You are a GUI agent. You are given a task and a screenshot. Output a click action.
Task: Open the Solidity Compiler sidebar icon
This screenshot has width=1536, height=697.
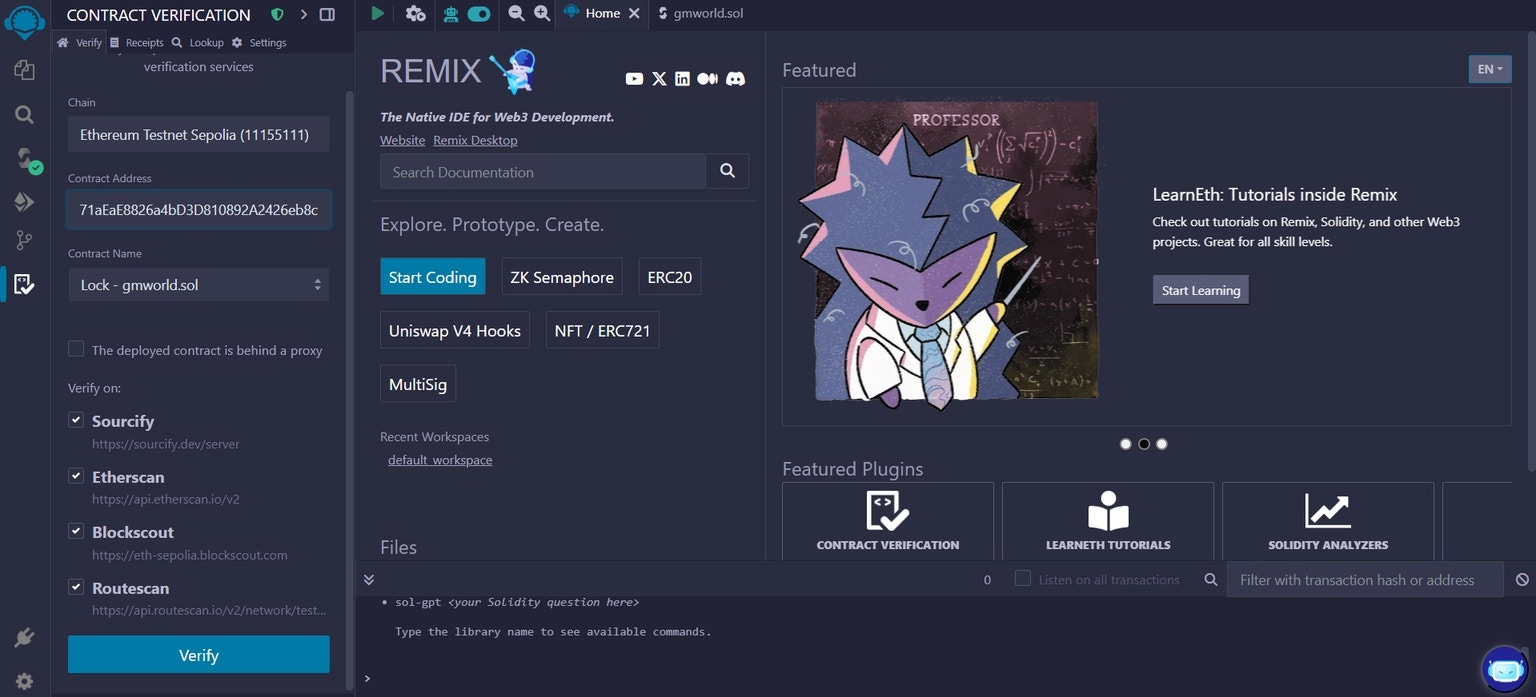click(24, 158)
